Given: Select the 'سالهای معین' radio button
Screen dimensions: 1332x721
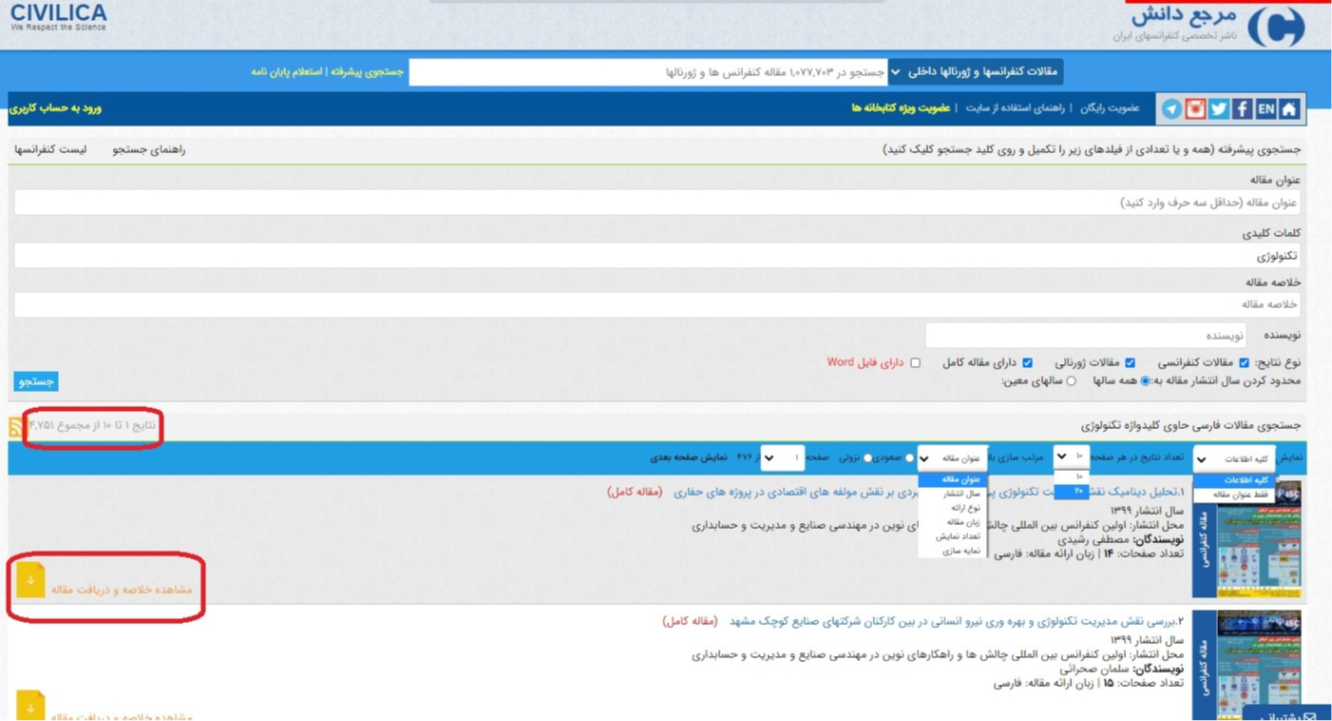Looking at the screenshot, I should (x=1071, y=381).
